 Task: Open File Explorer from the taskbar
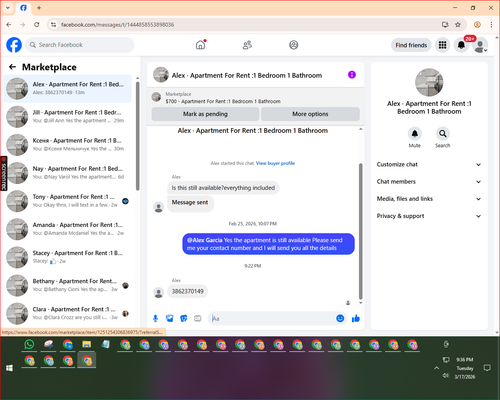[x=87, y=344]
